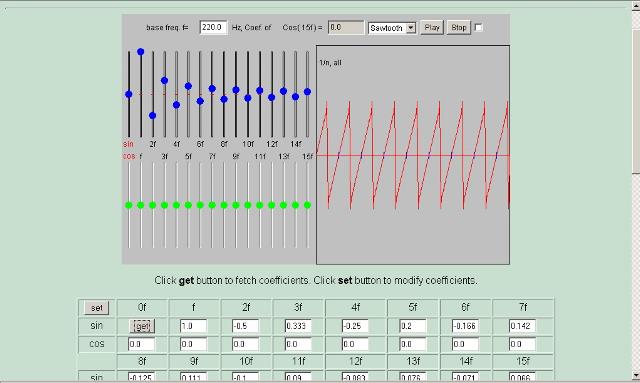Click the Play button

tap(432, 28)
